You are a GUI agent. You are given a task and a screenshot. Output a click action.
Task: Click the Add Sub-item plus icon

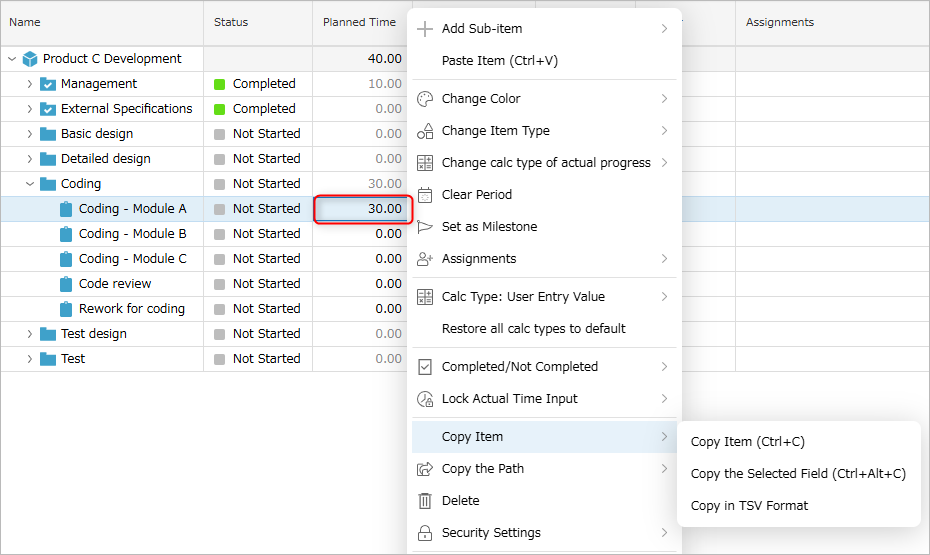pyautogui.click(x=425, y=28)
